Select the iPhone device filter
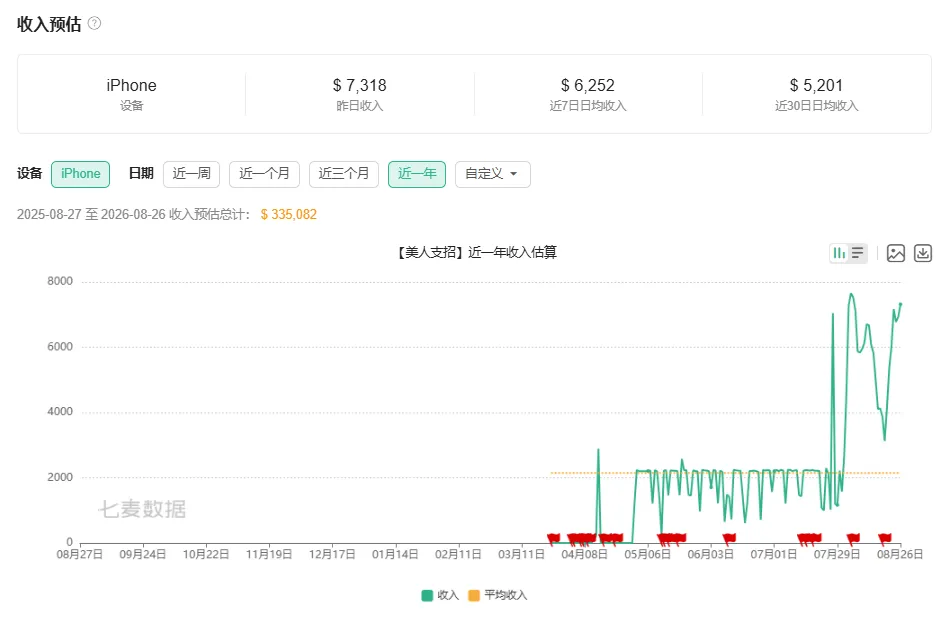Viewport: 938px width, 621px height. pos(80,174)
